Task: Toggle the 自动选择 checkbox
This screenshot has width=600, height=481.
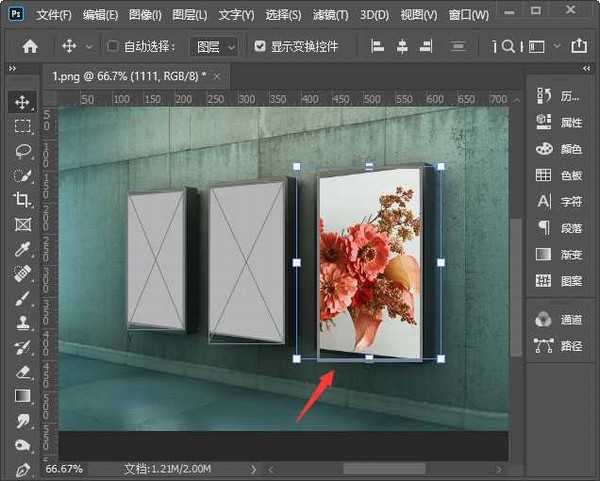Action: [113, 46]
